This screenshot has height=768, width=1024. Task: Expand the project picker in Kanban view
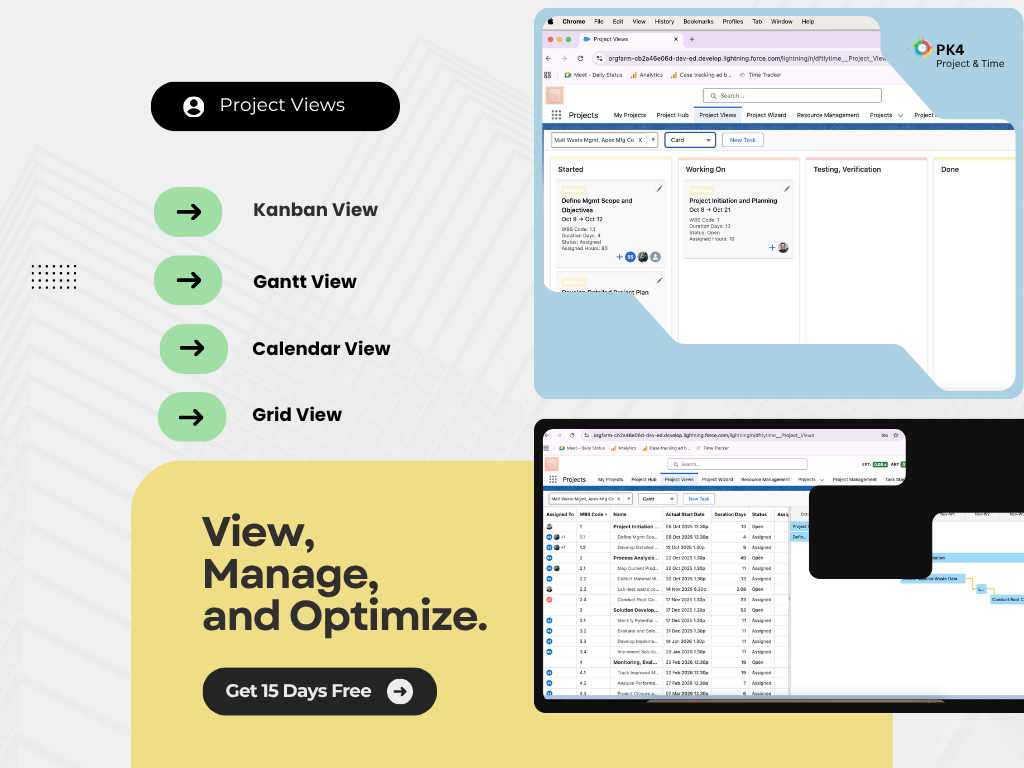pos(653,140)
